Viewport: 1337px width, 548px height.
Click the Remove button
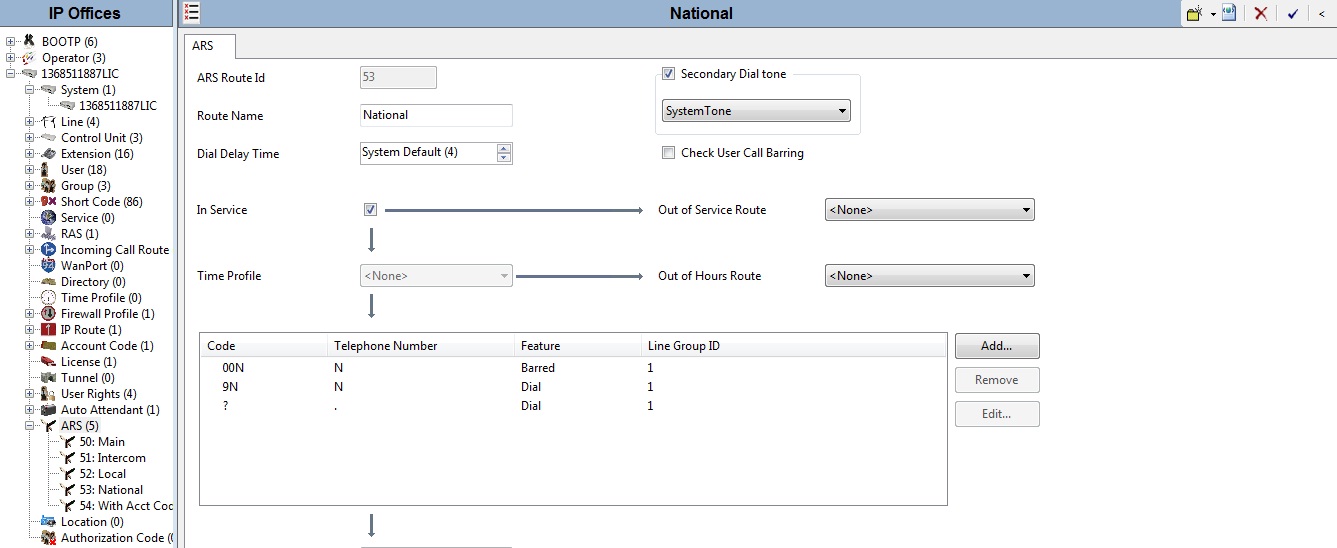click(997, 380)
